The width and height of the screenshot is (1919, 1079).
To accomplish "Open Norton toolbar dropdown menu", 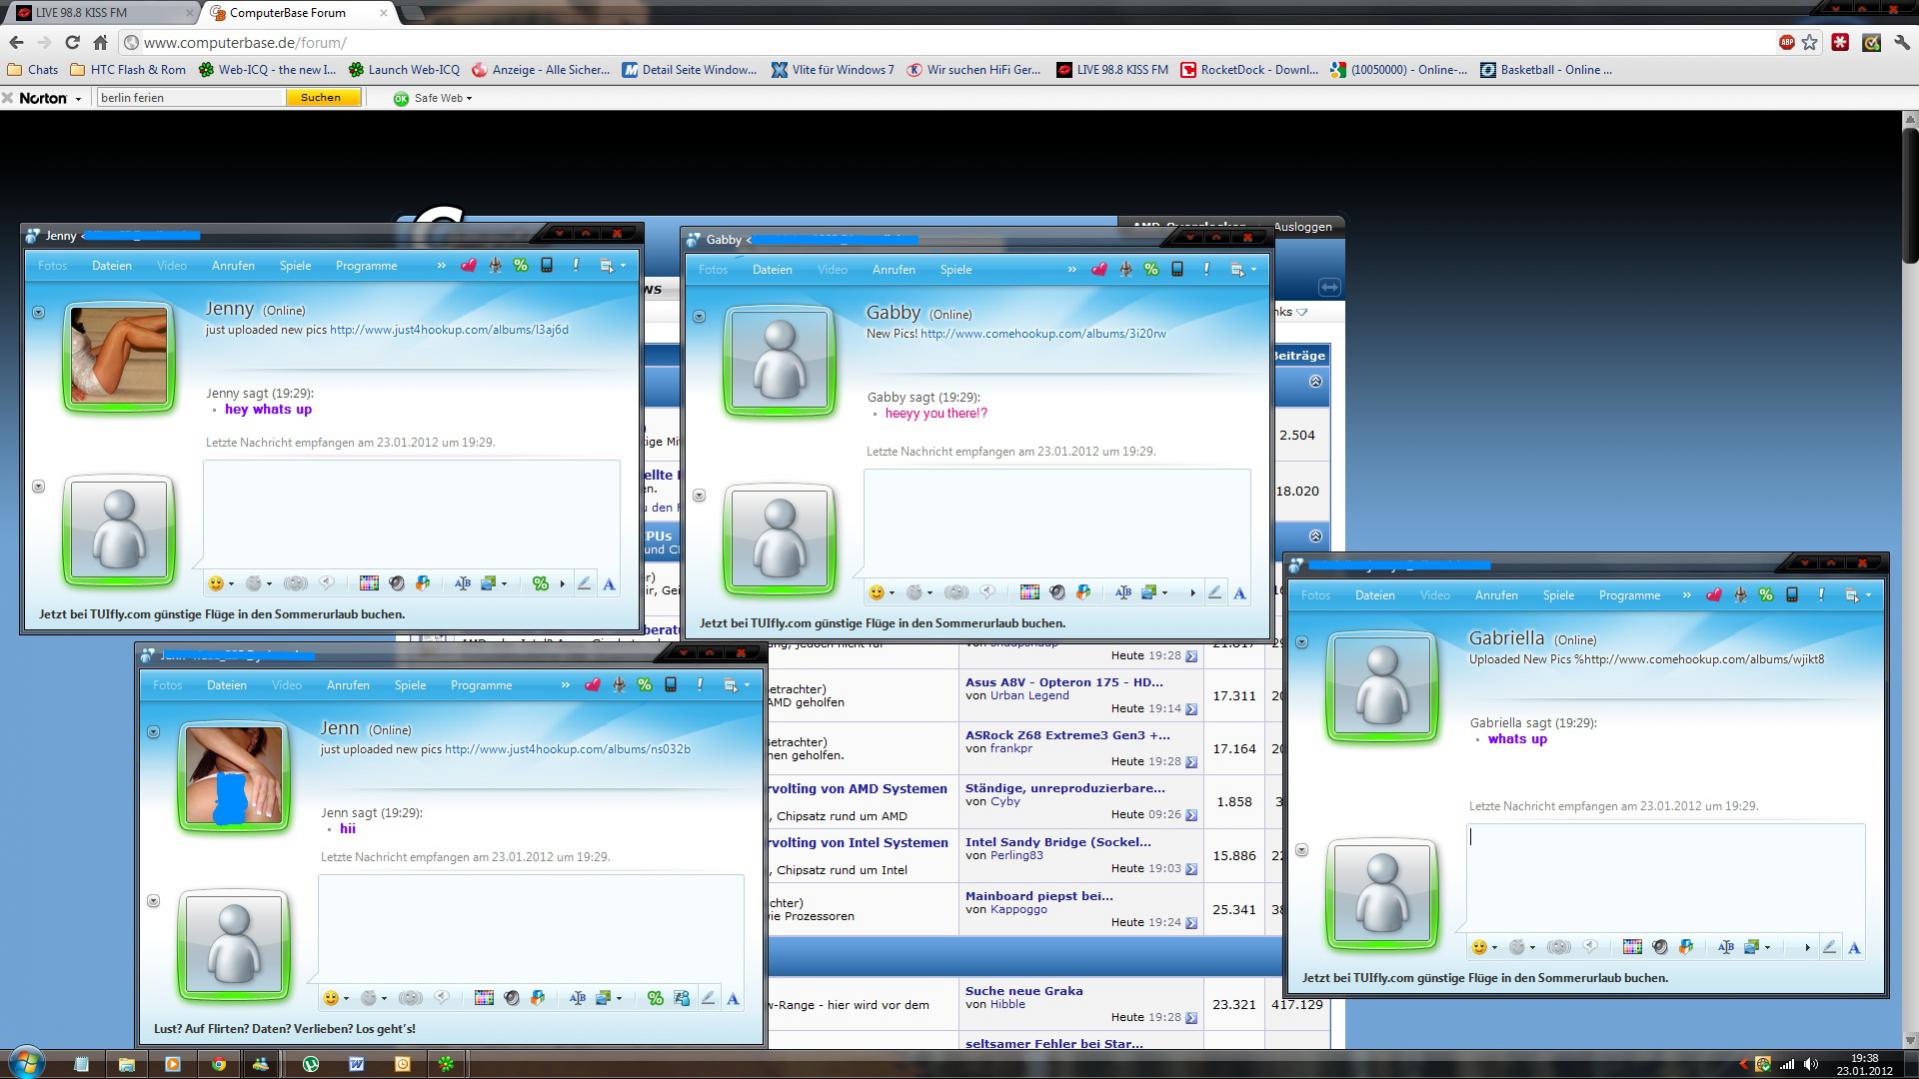I will (78, 98).
